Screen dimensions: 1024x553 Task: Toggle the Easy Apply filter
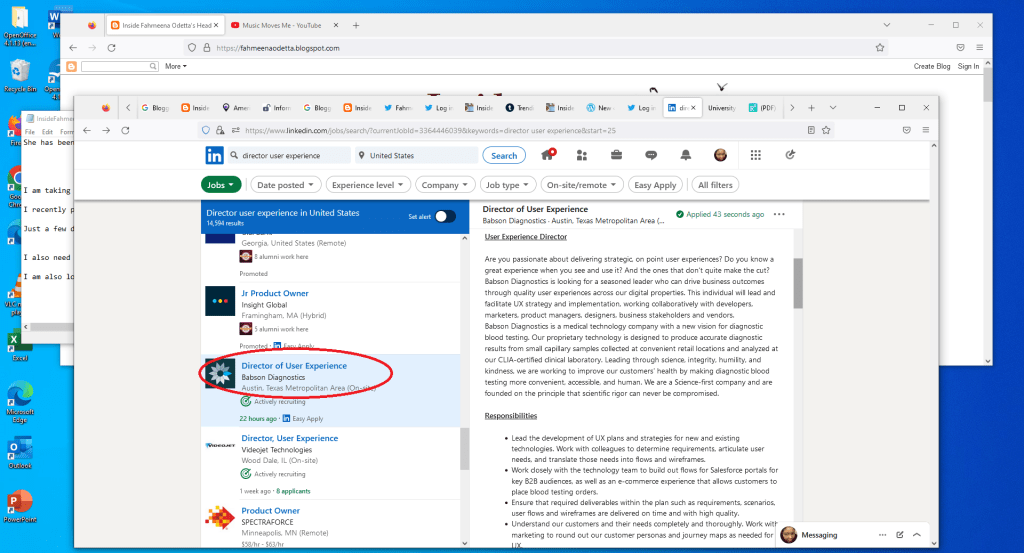(x=655, y=185)
